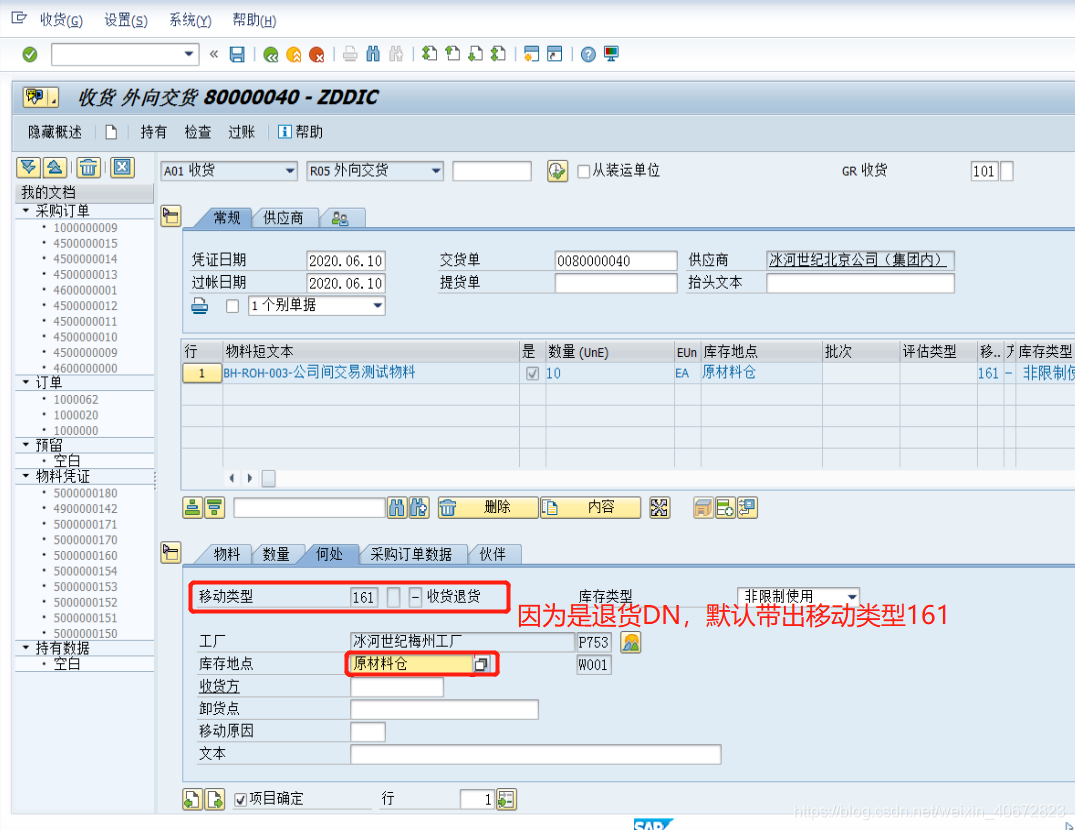Viewport: 1075px width, 830px height.
Task: Click the Customize local layout monitor icon
Action: [612, 53]
